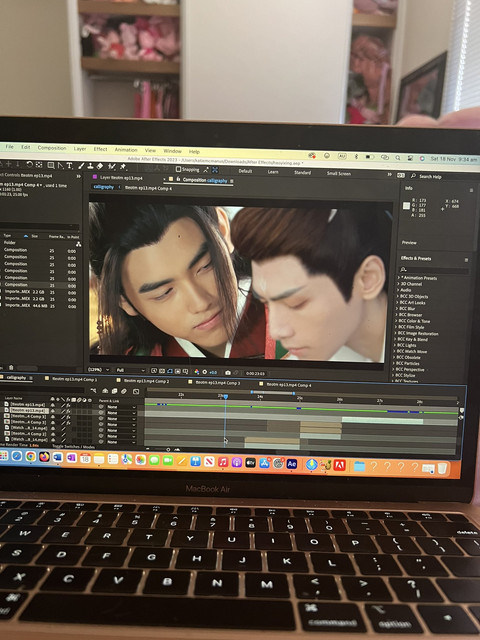This screenshot has width=480, height=640.
Task: Click the current timecode display below the viewer
Action: [x=256, y=373]
